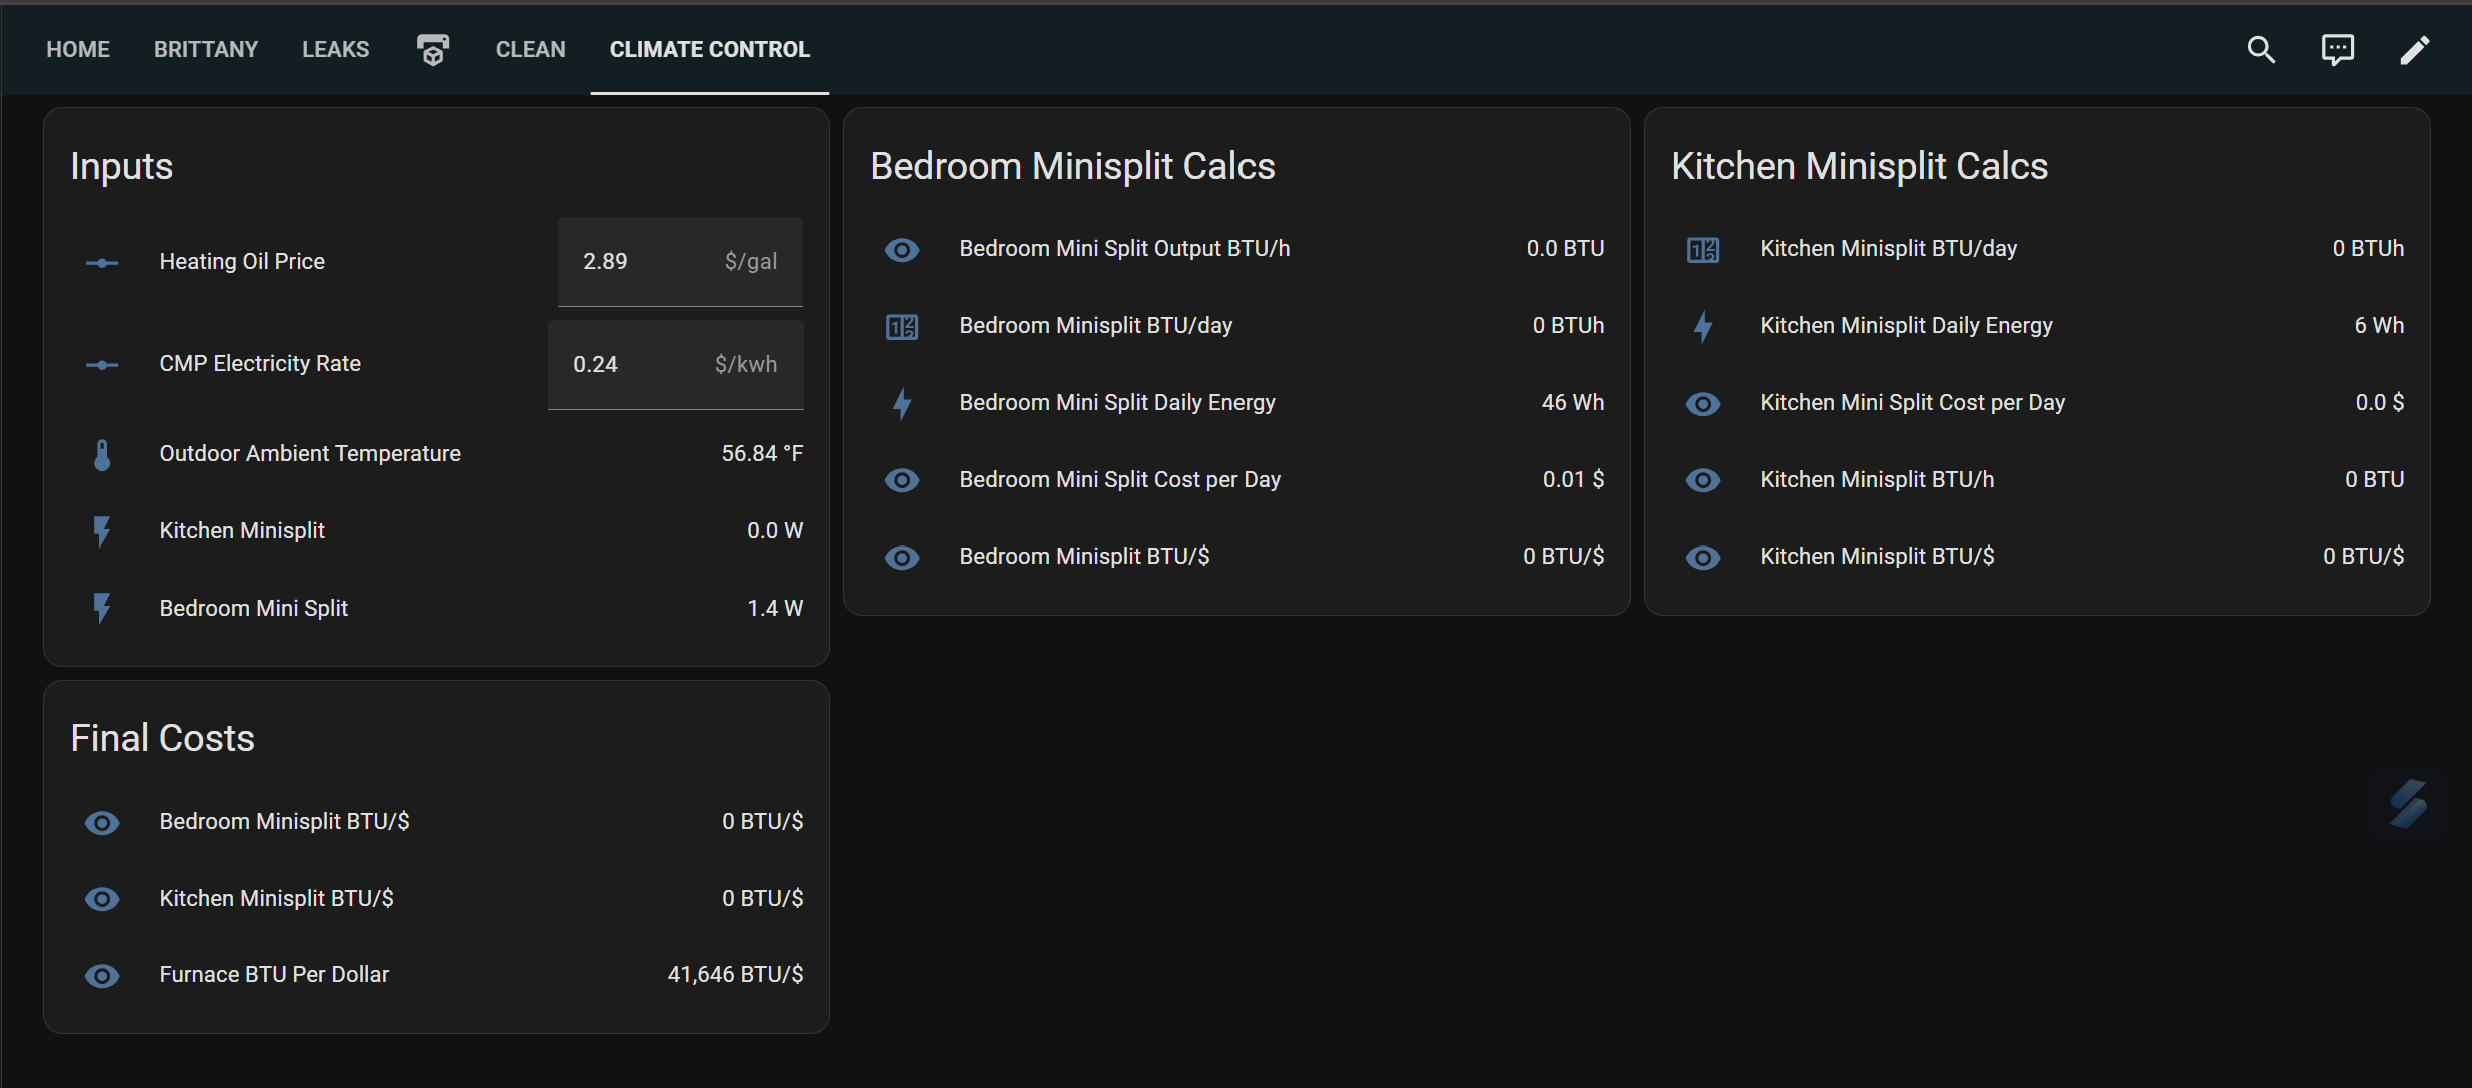
Task: Click the Furnace BTU Per Dollar eye icon
Action: 102,975
